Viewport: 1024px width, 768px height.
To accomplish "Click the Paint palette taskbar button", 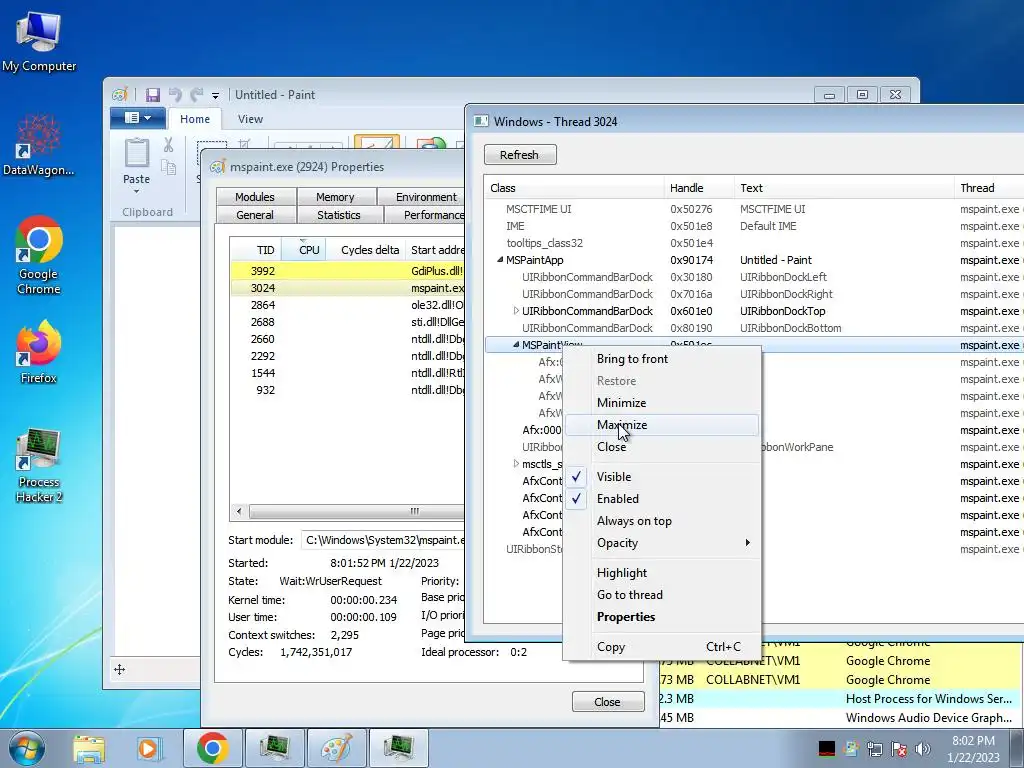I will click(337, 748).
